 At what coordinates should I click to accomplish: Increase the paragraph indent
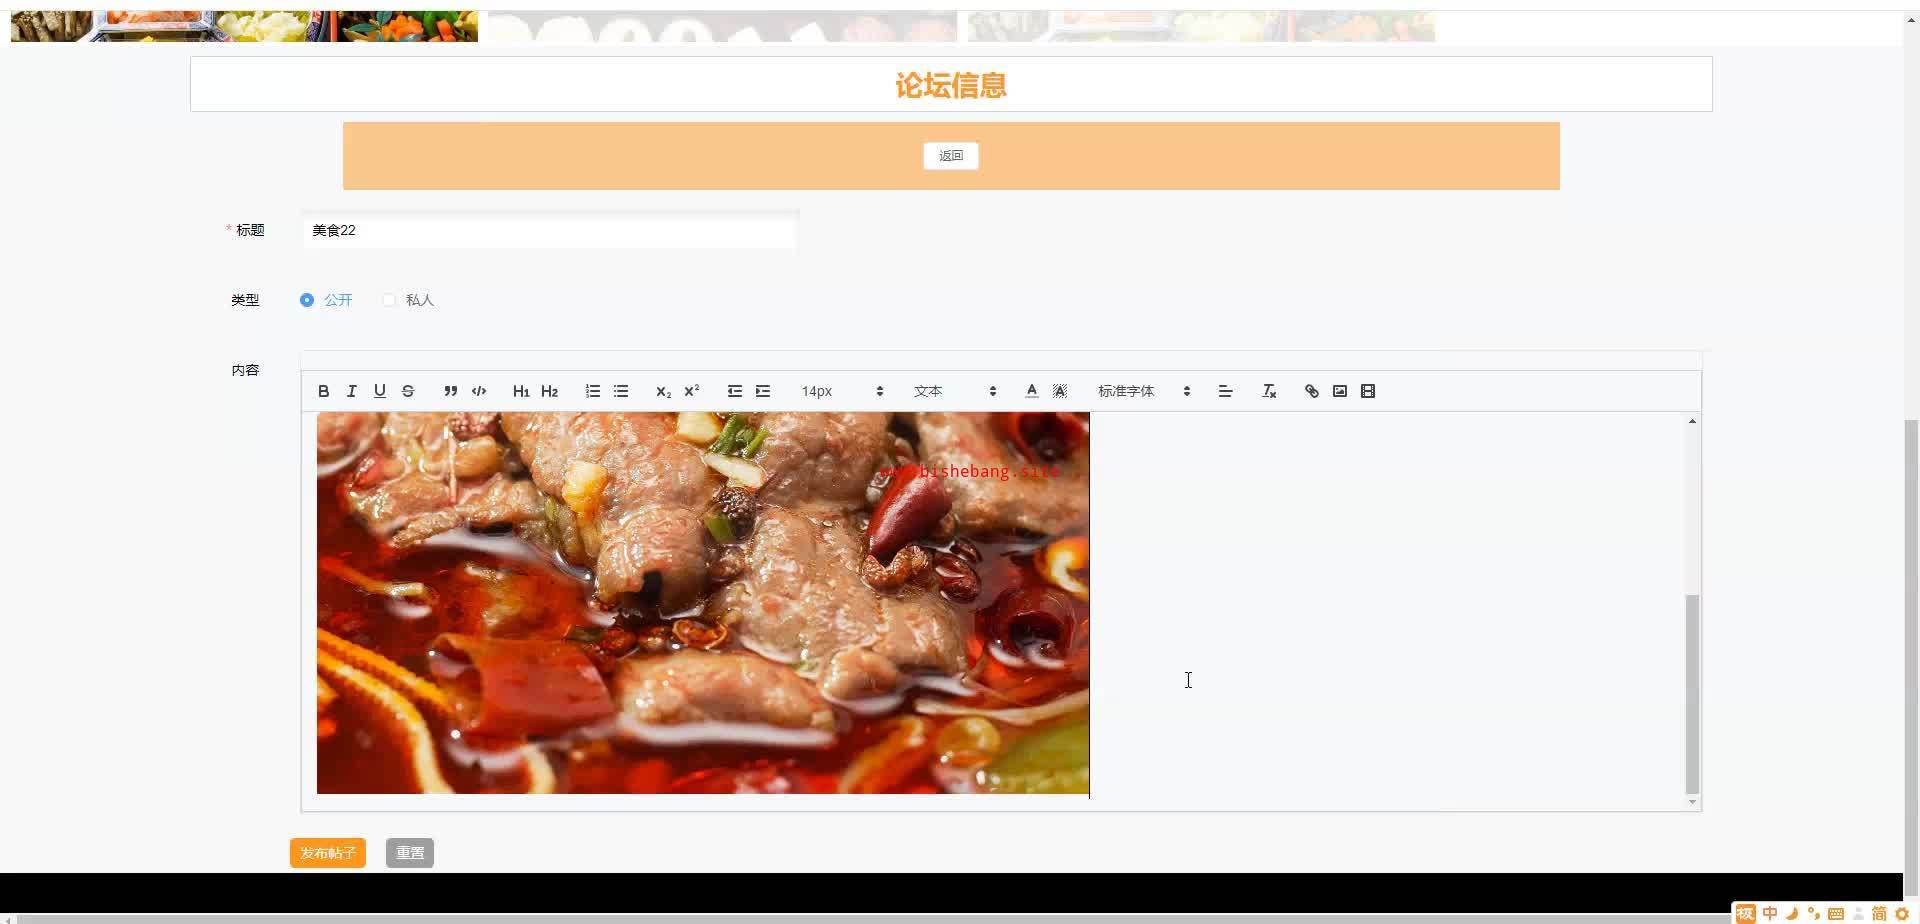point(763,391)
